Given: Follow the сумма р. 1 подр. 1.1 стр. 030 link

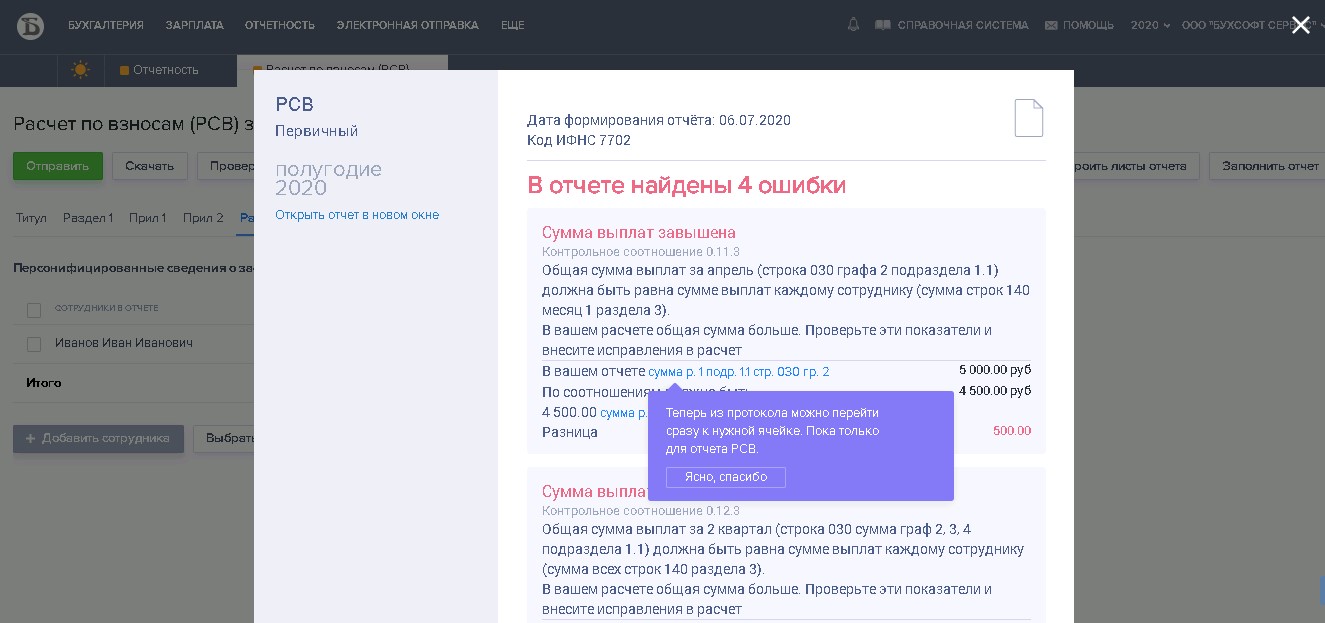Looking at the screenshot, I should (738, 372).
